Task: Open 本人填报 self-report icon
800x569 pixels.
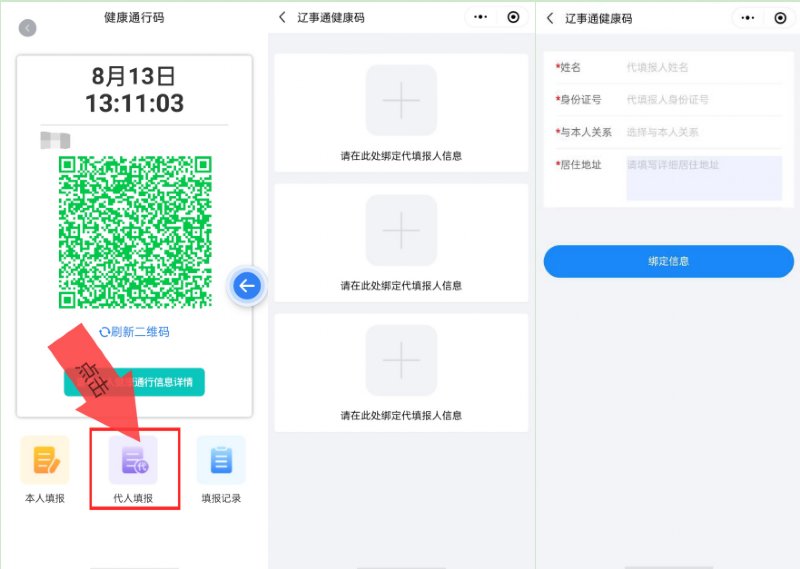Action: pos(45,460)
